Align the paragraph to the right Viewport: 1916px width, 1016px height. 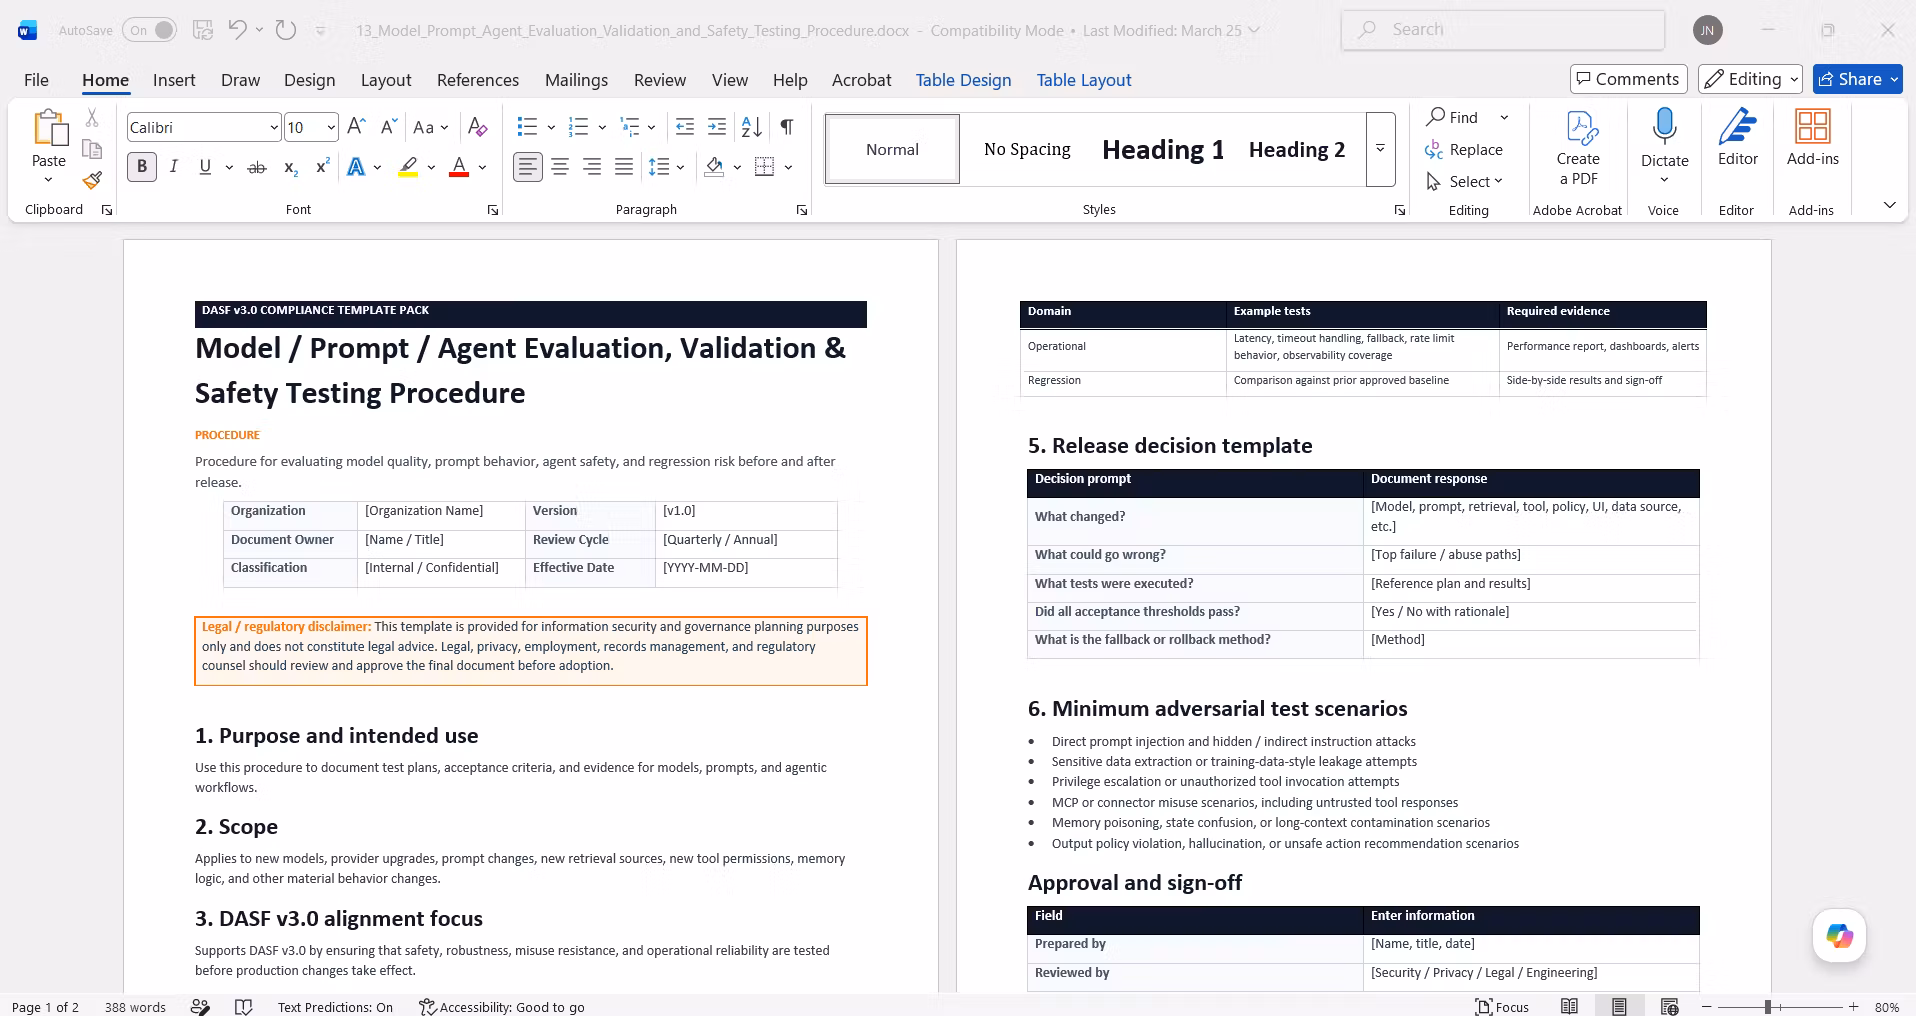click(x=592, y=167)
